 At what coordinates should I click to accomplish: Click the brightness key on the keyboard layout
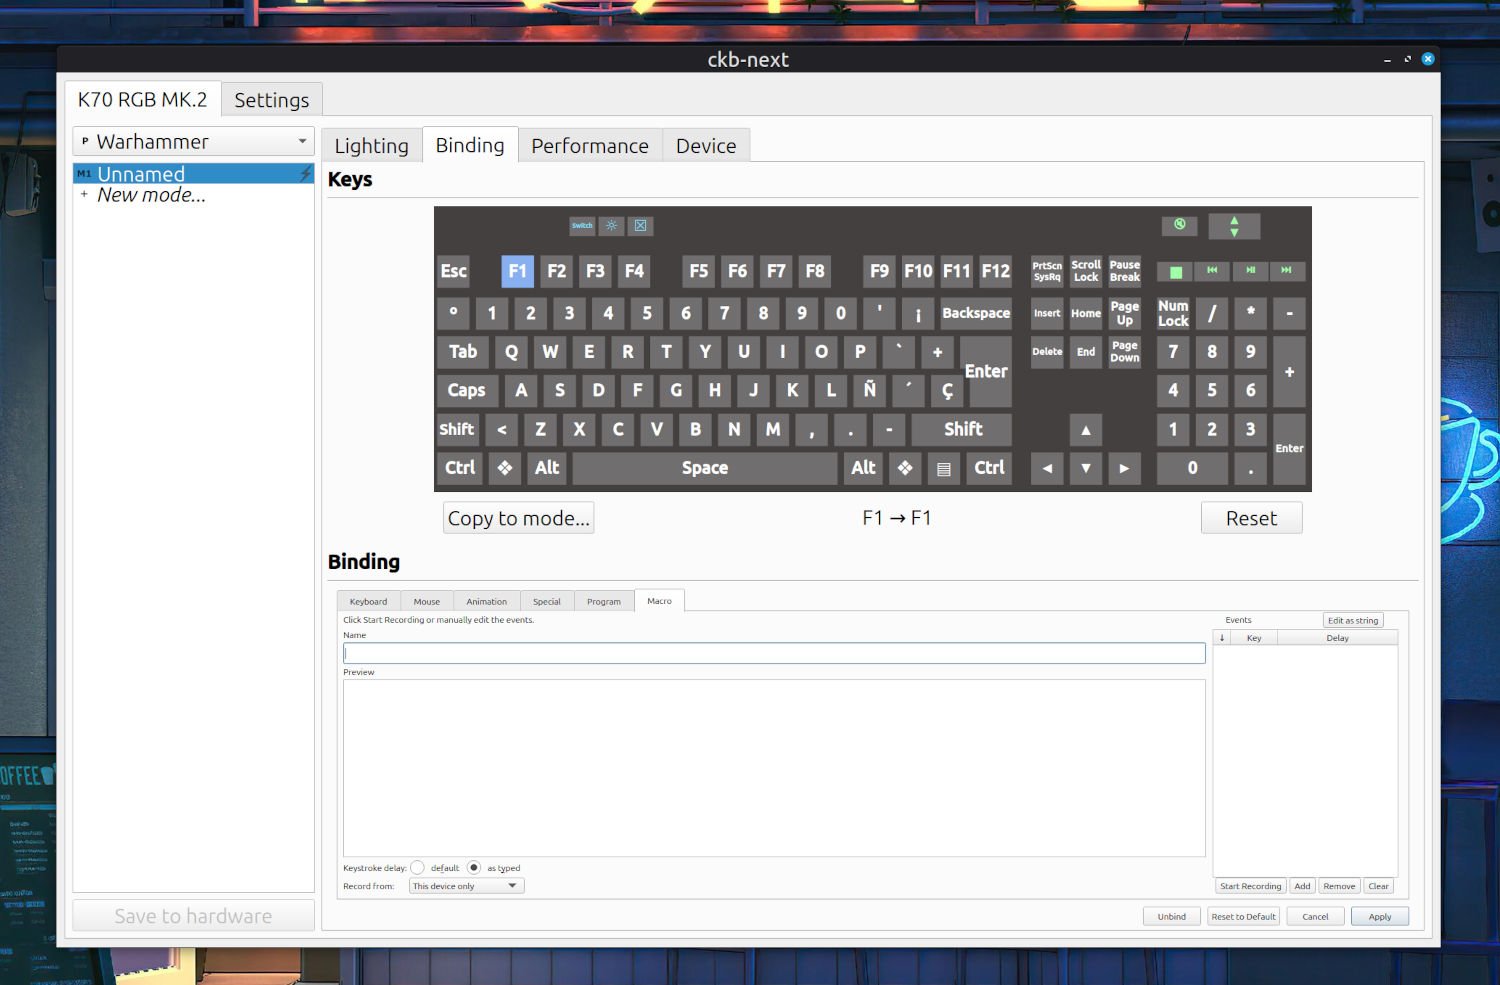click(x=611, y=226)
